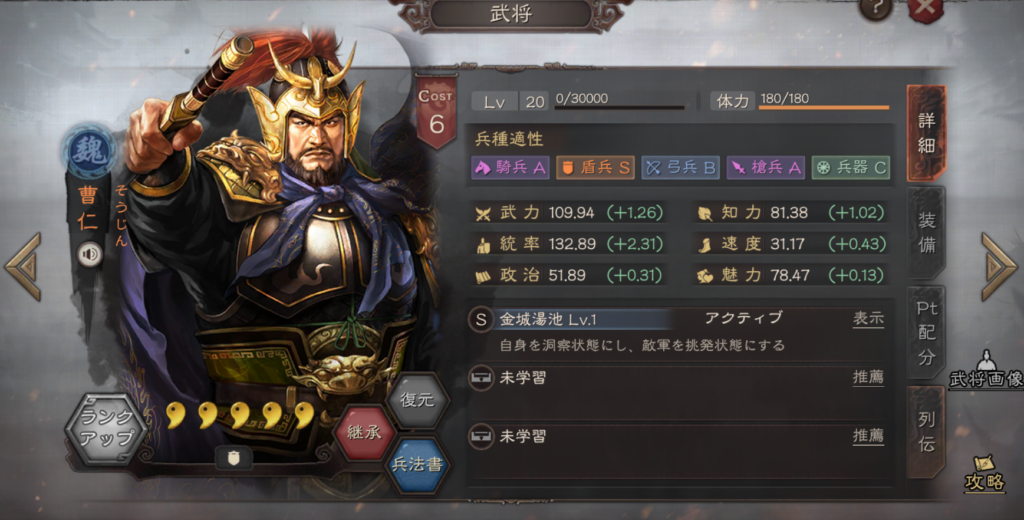
Task: Click the blue 兵法書 button
Action: tap(418, 464)
